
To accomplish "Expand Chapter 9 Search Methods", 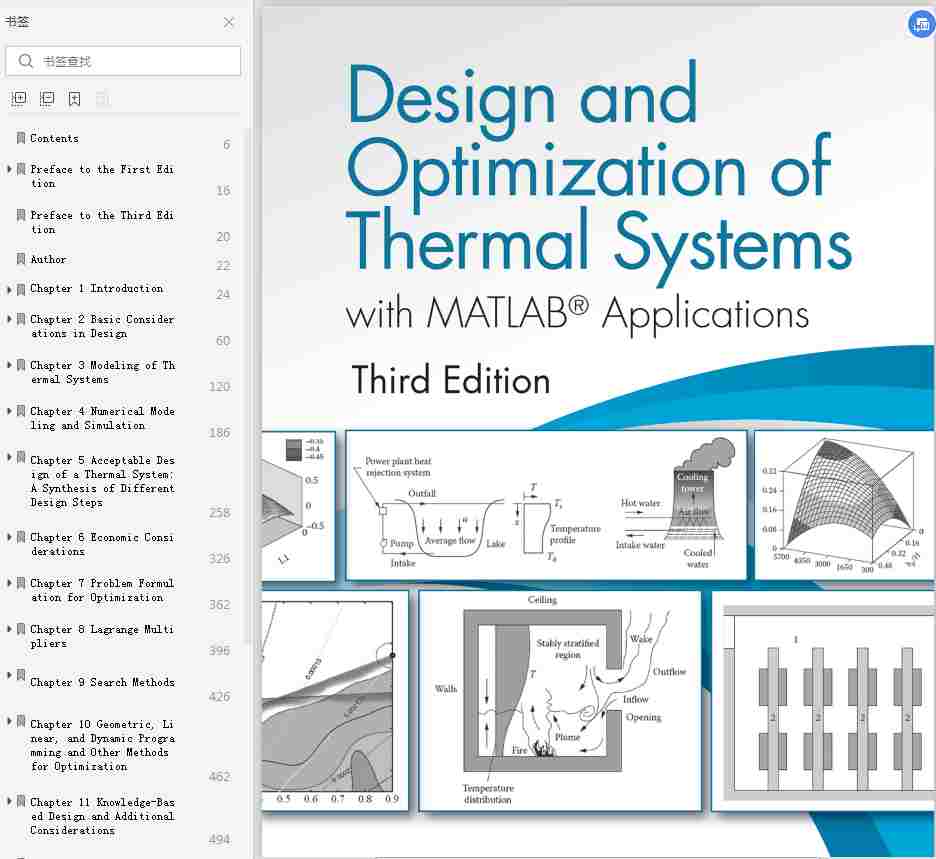I will pyautogui.click(x=9, y=675).
